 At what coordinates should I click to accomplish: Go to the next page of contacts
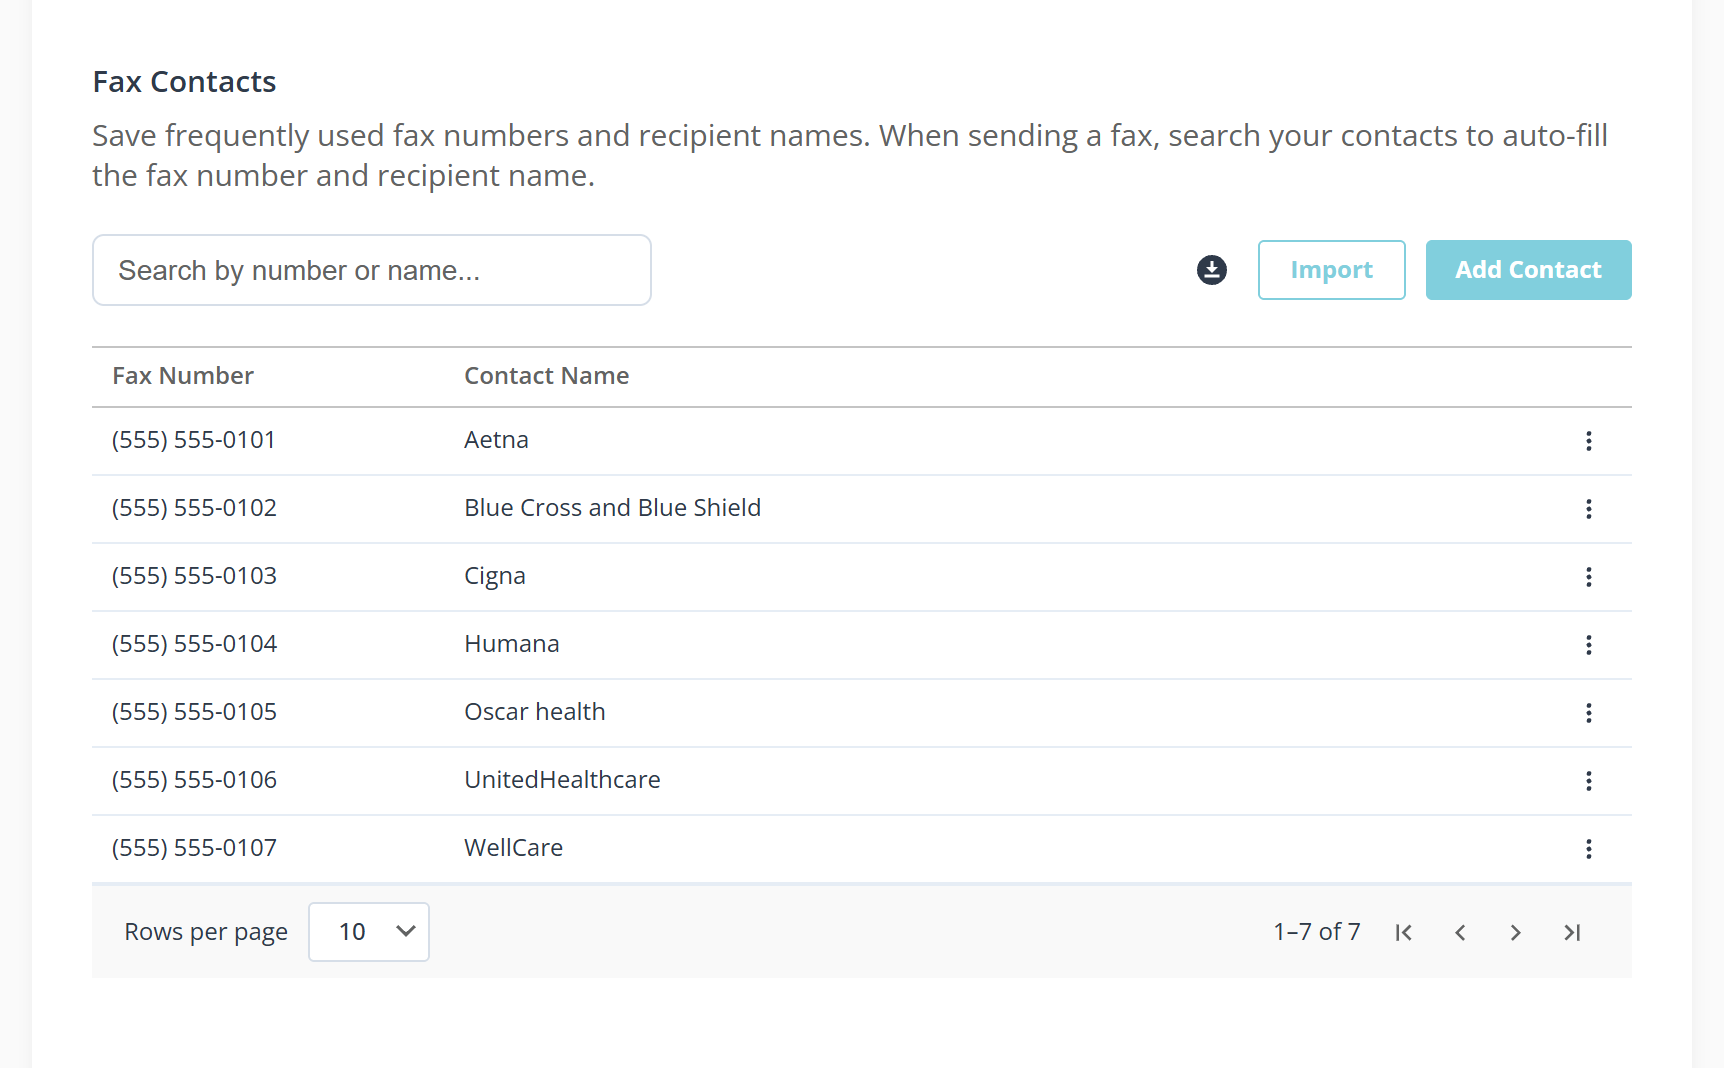pyautogui.click(x=1516, y=933)
